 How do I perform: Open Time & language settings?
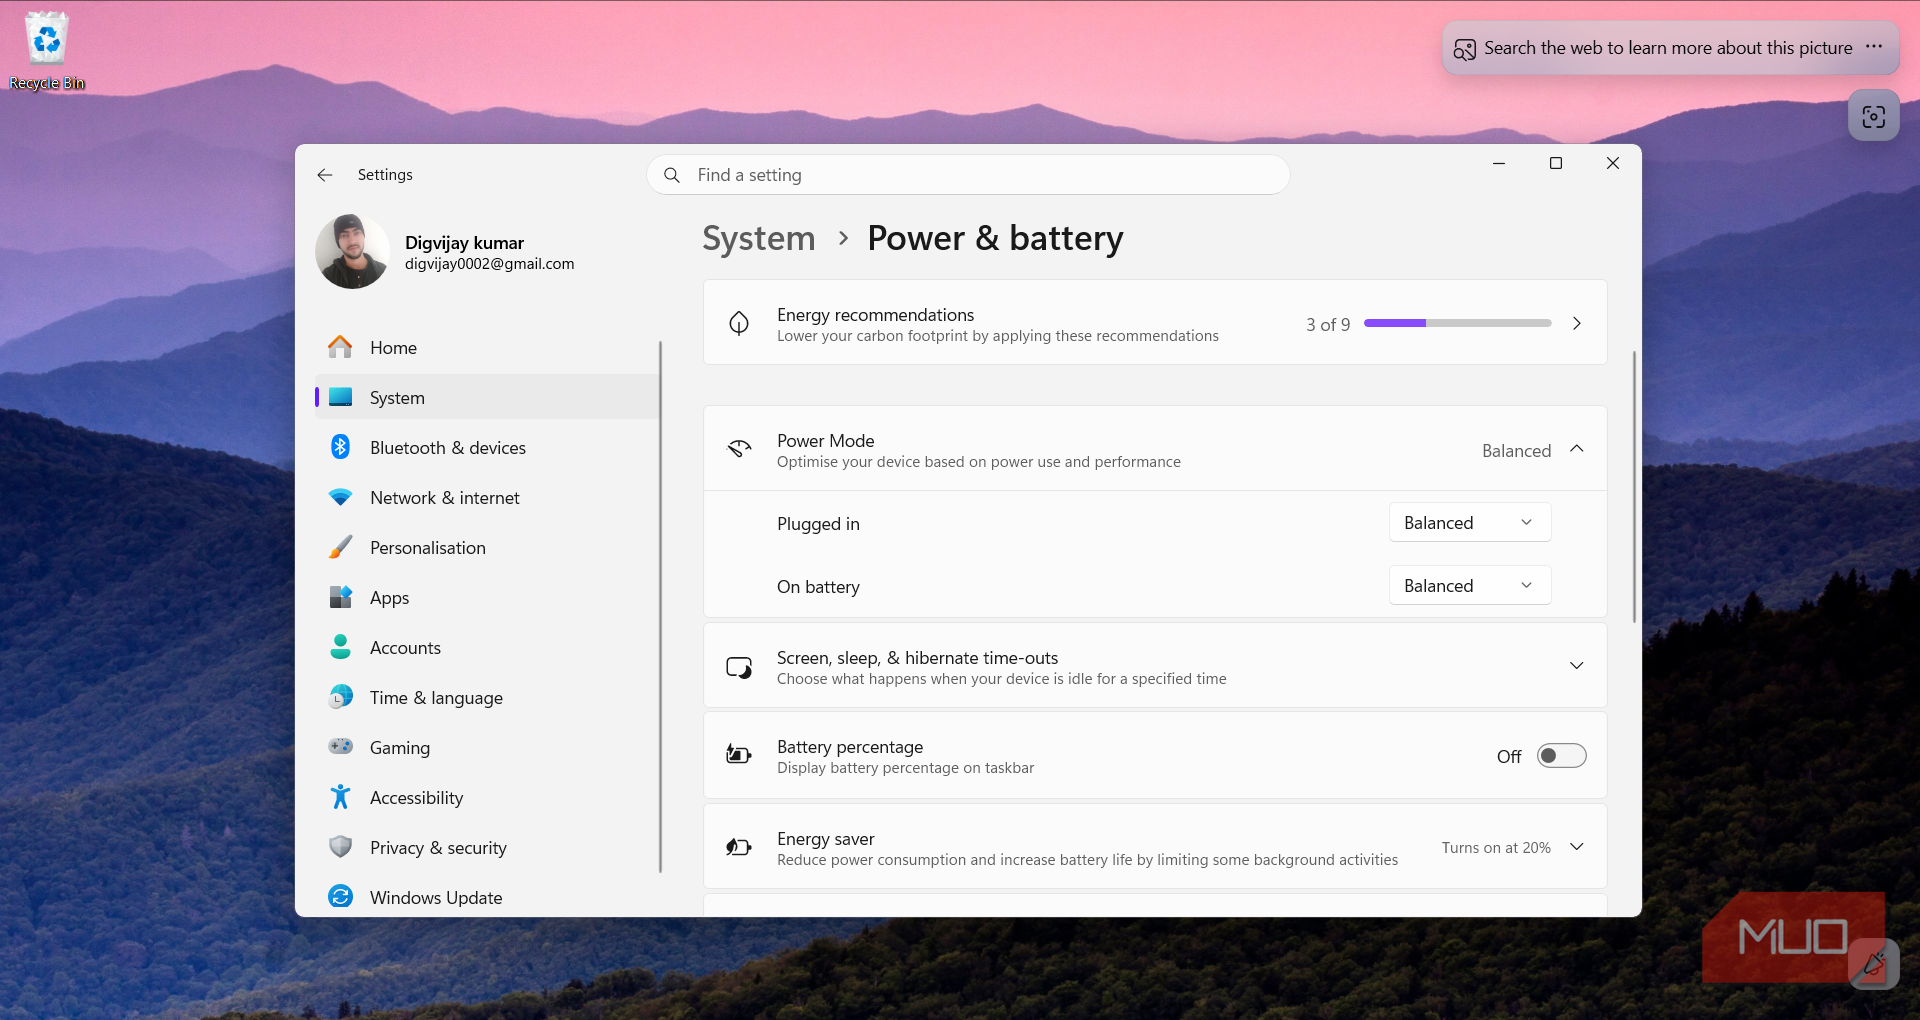(x=487, y=697)
